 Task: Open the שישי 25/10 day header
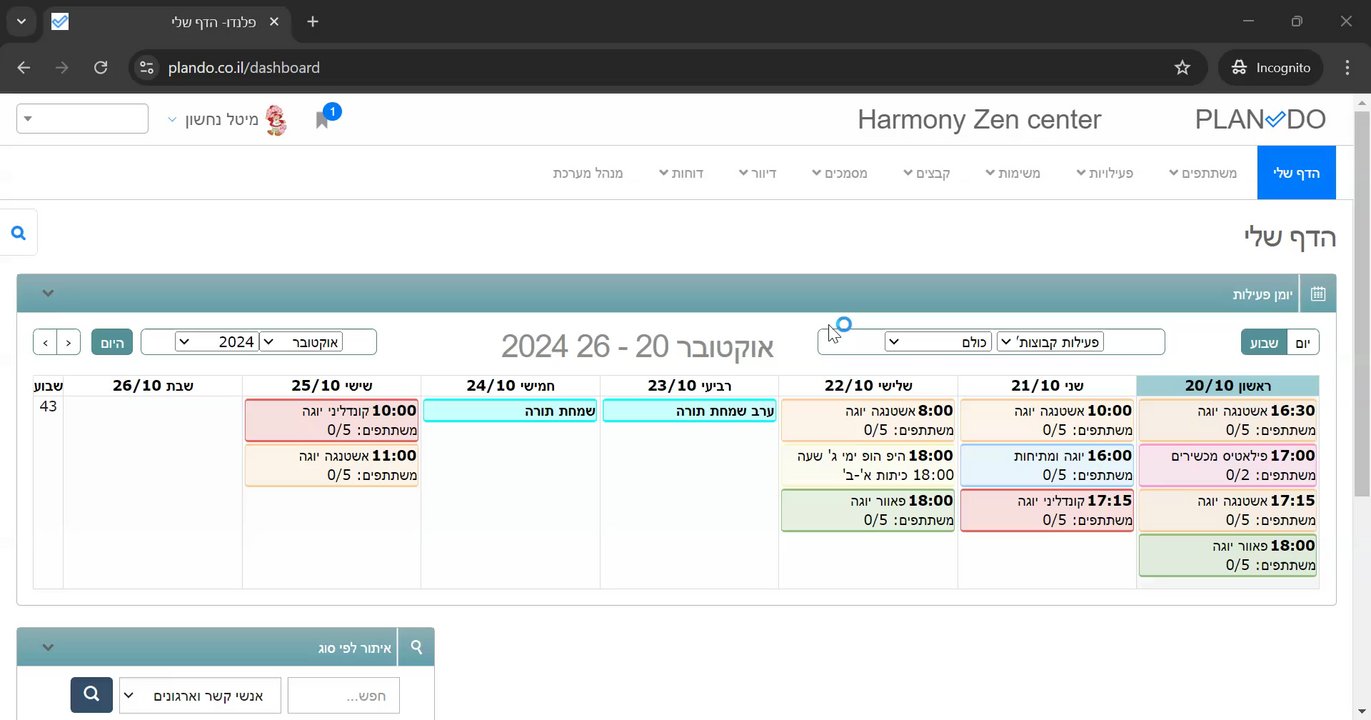coord(332,385)
